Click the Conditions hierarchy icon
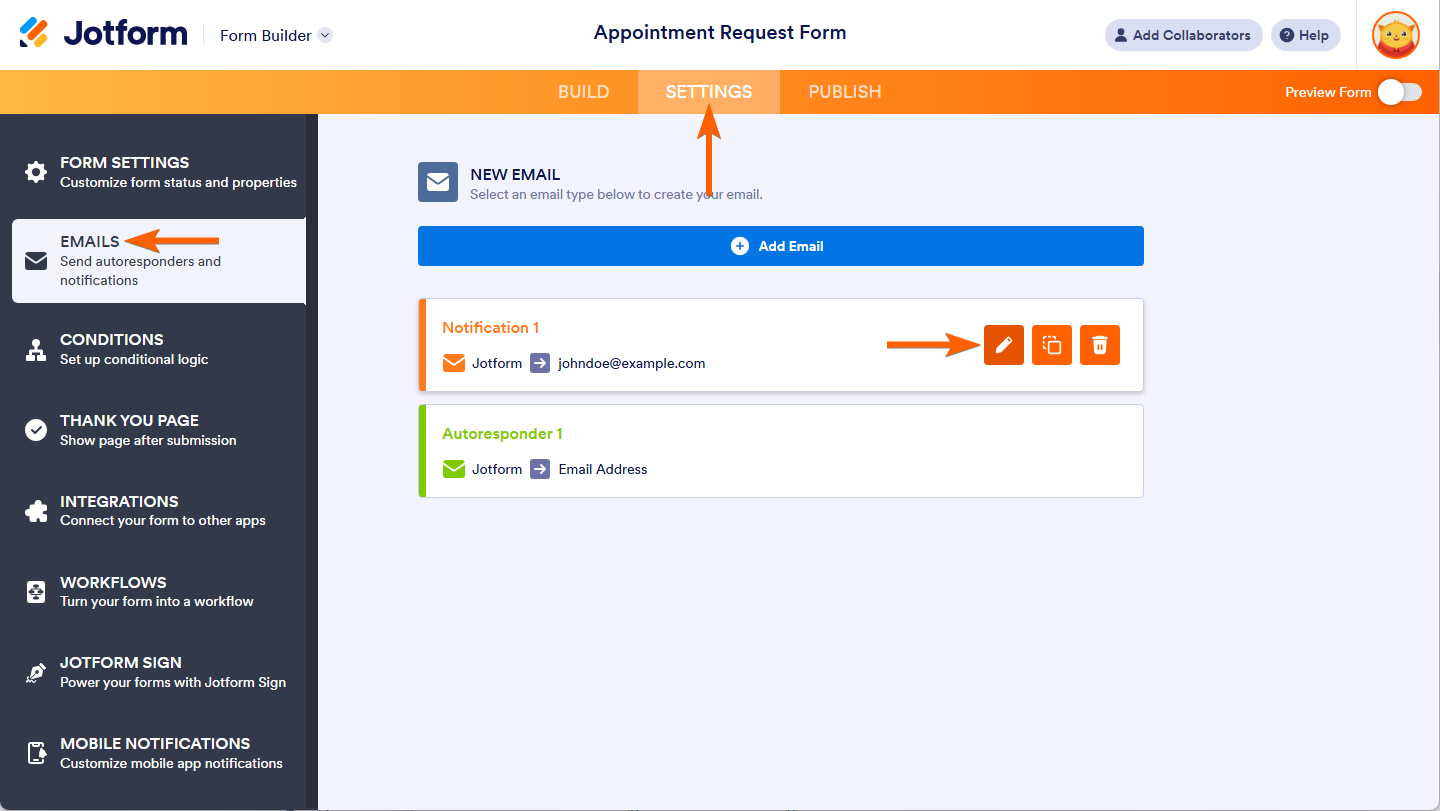Screen dimensions: 1440x811 click(36, 350)
